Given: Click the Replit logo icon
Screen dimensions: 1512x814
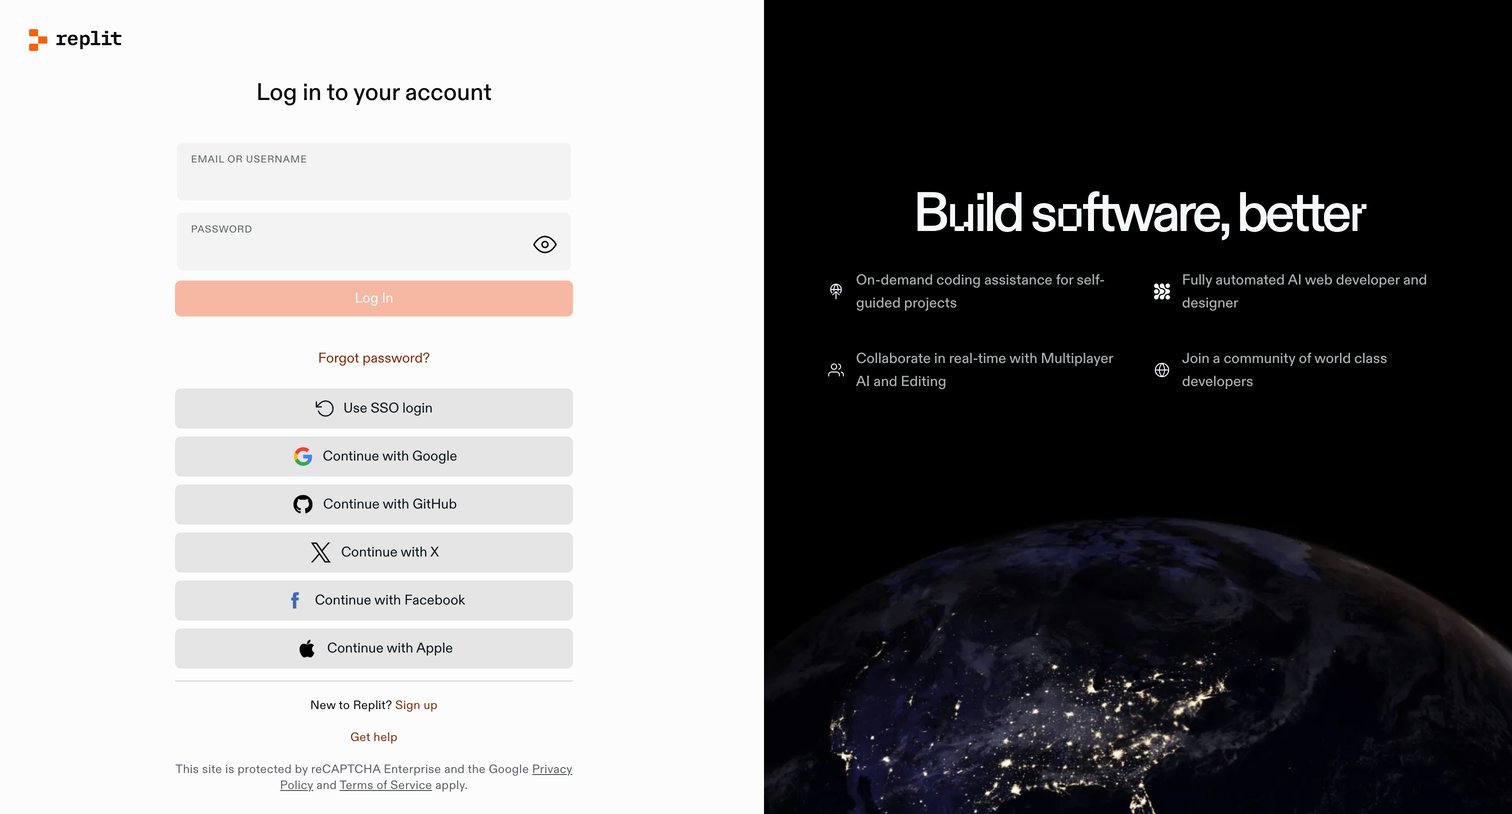Looking at the screenshot, I should coord(38,40).
